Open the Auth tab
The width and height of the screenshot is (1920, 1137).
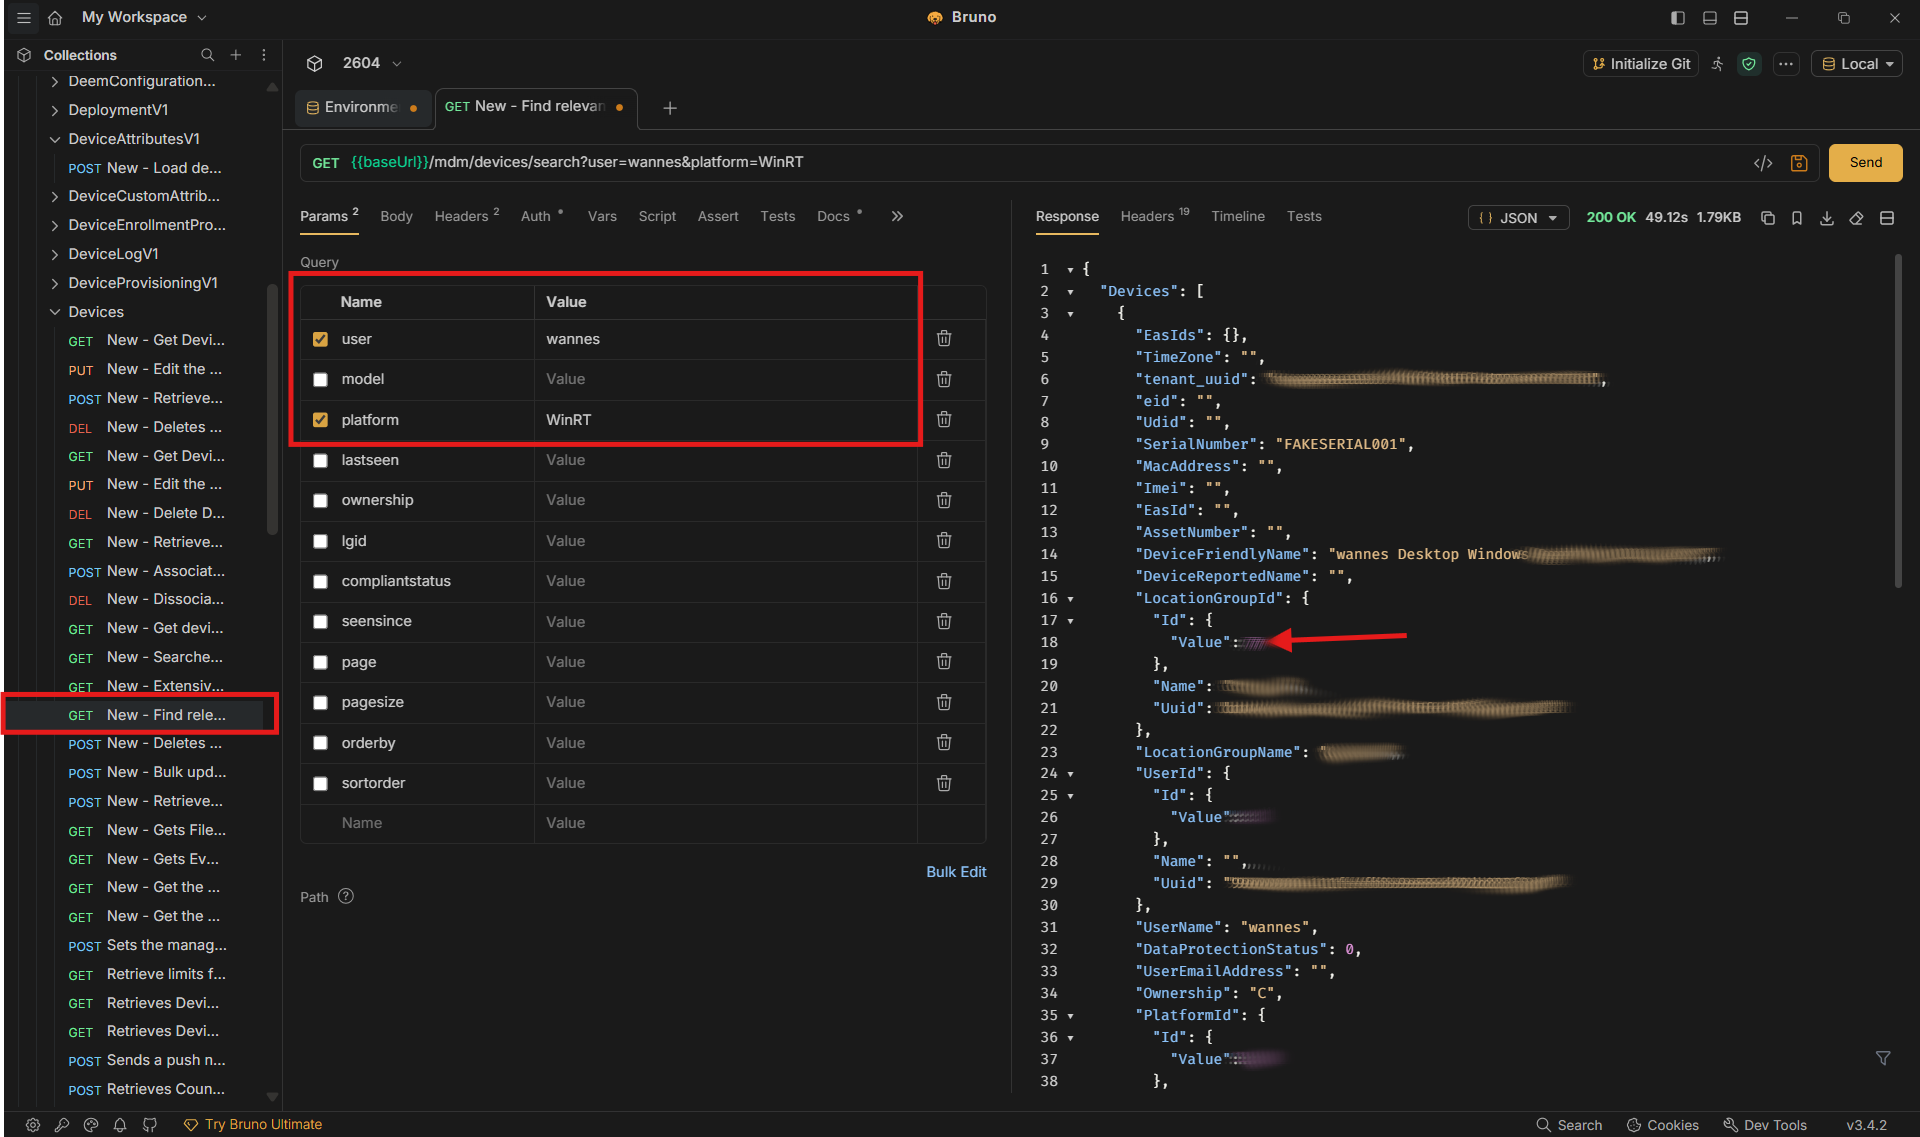pyautogui.click(x=541, y=216)
